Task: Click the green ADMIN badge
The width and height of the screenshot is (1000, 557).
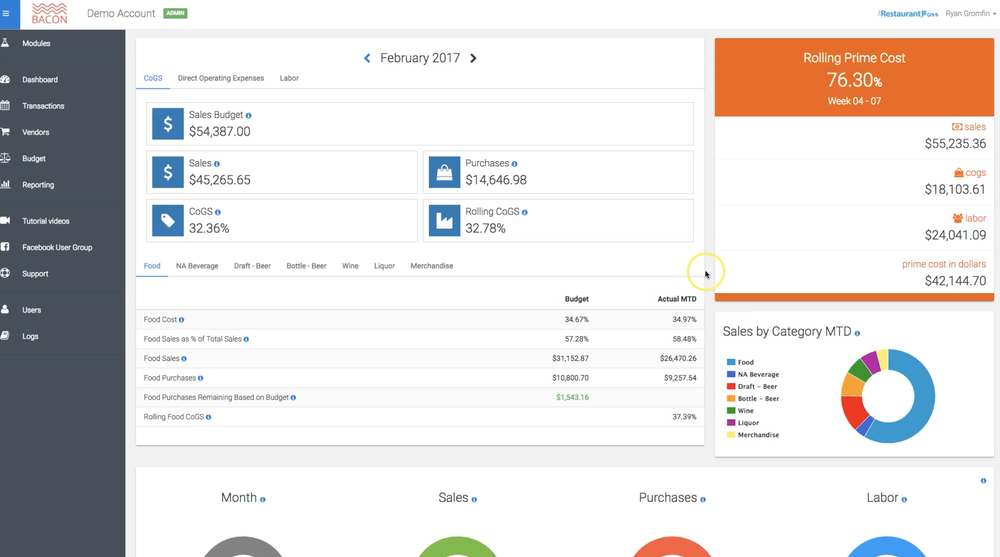Action: click(x=175, y=13)
